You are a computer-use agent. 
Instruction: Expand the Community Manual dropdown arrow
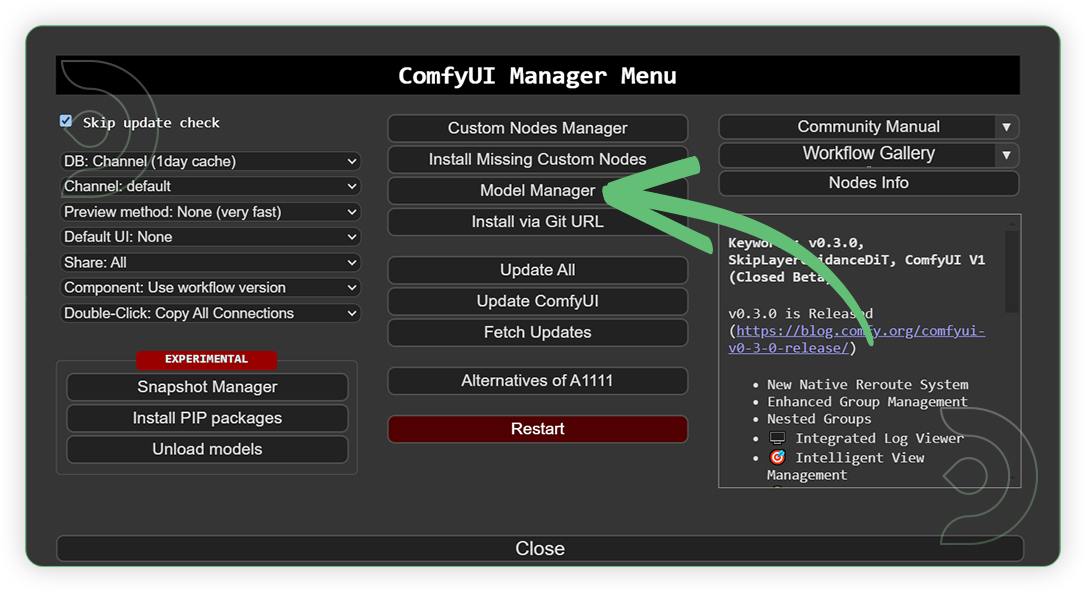[1008, 126]
